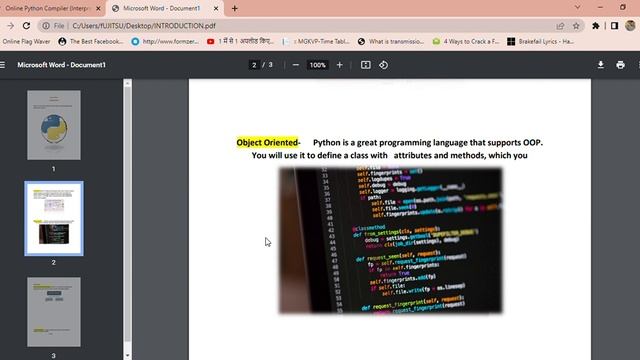The width and height of the screenshot is (640, 360).
Task: Open What is transmission bookmark
Action: [391, 41]
